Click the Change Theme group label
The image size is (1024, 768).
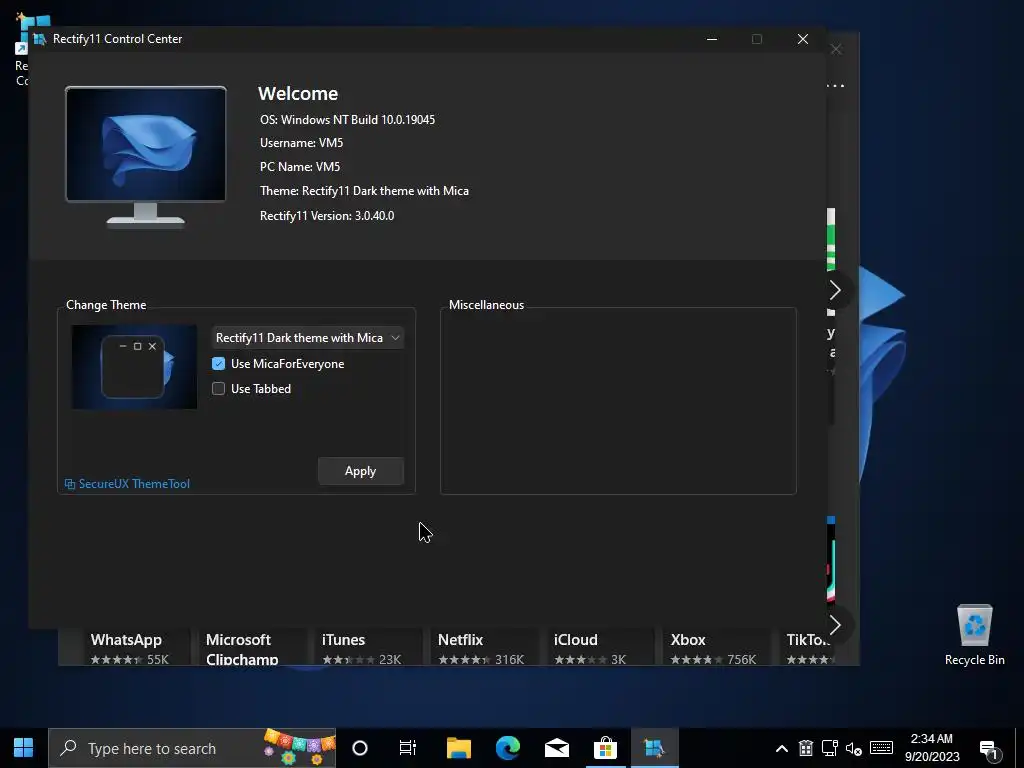106,305
